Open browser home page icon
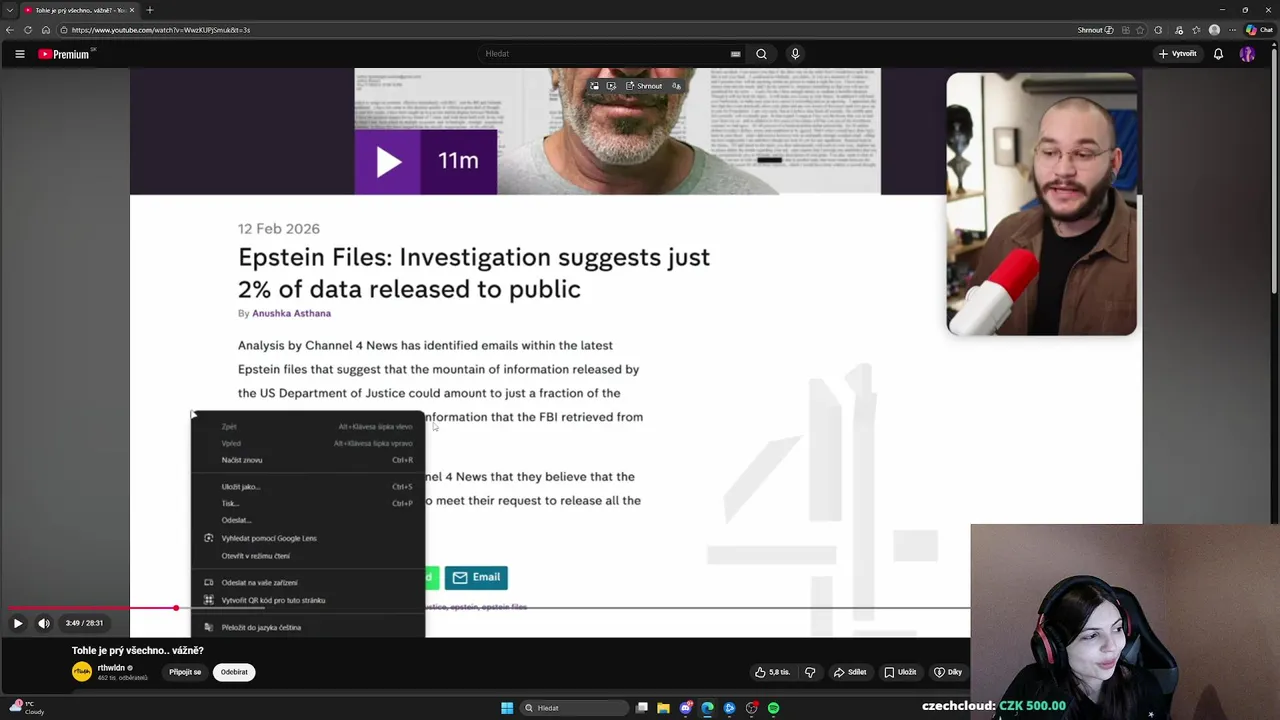The width and height of the screenshot is (1280, 720). pos(46,30)
